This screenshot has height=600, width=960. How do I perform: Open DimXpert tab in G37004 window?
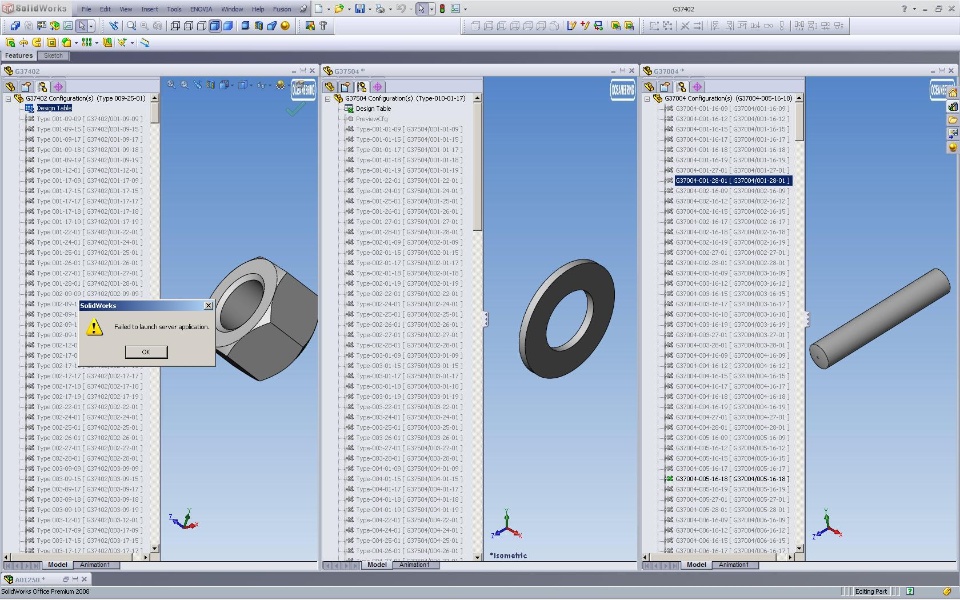(697, 87)
